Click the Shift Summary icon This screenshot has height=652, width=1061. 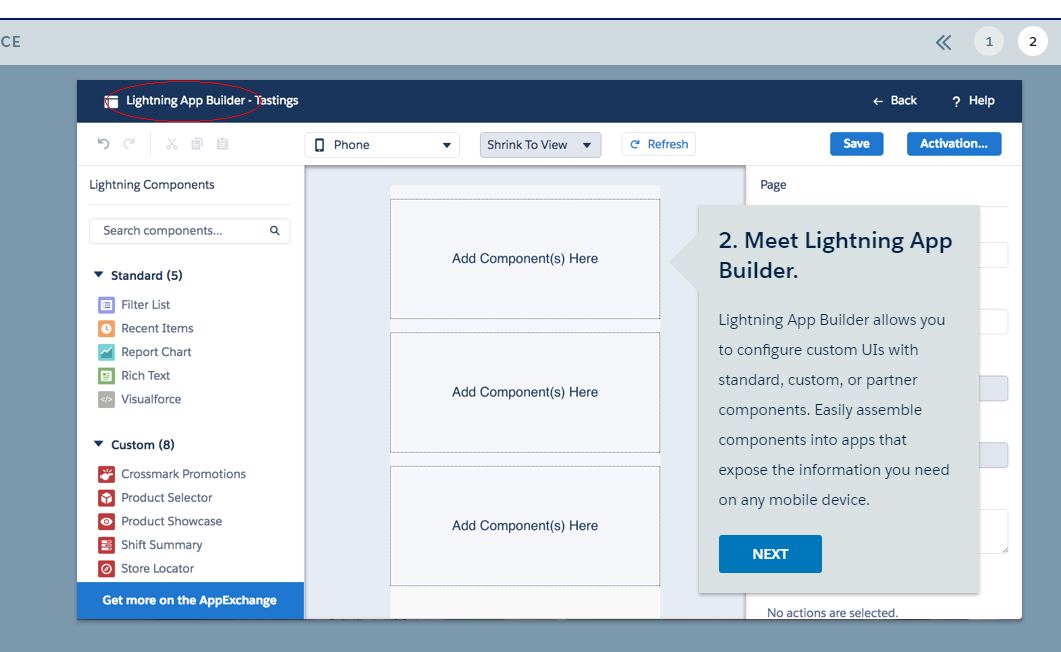point(106,545)
